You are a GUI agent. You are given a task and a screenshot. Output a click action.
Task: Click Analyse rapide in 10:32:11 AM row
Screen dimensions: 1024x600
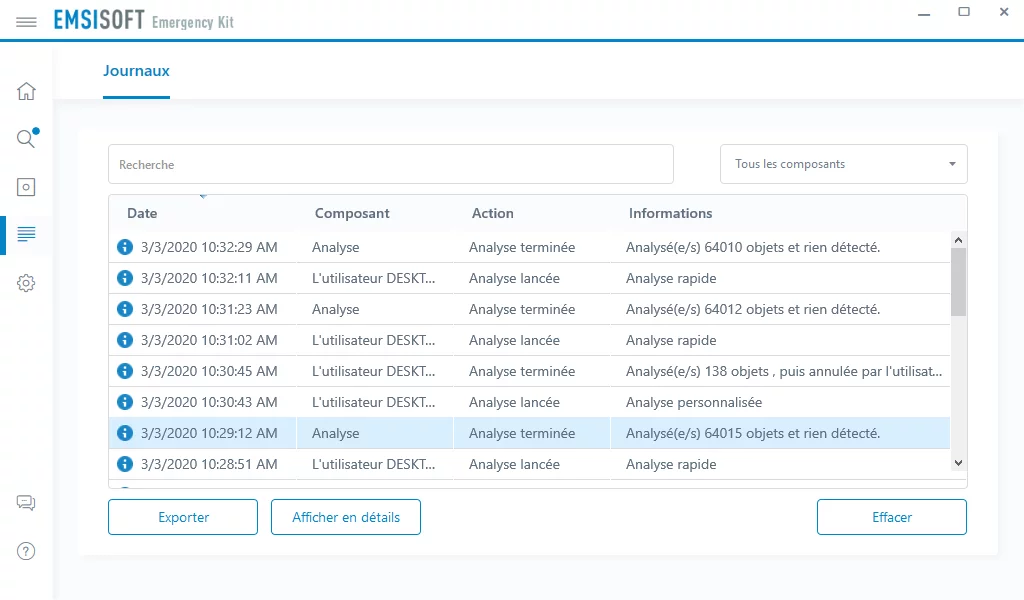pyautogui.click(x=671, y=278)
